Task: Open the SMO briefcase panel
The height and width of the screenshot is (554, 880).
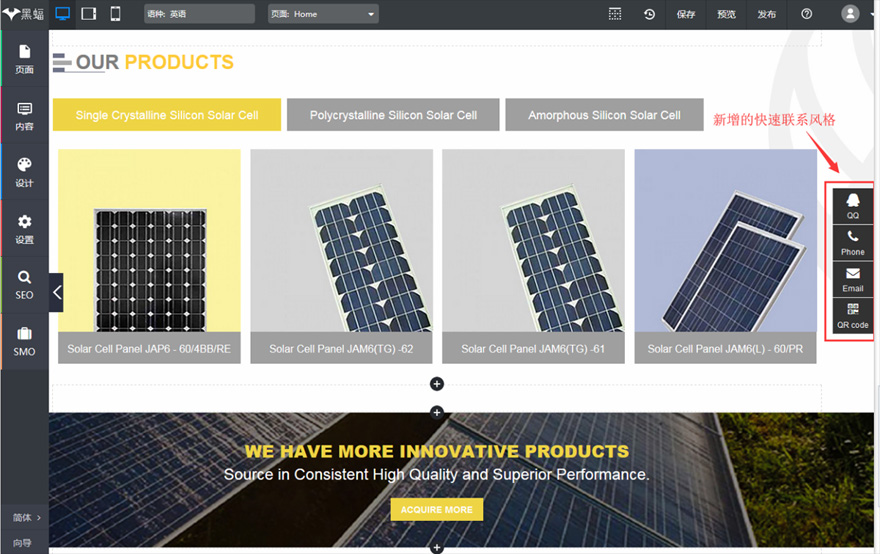Action: point(24,342)
